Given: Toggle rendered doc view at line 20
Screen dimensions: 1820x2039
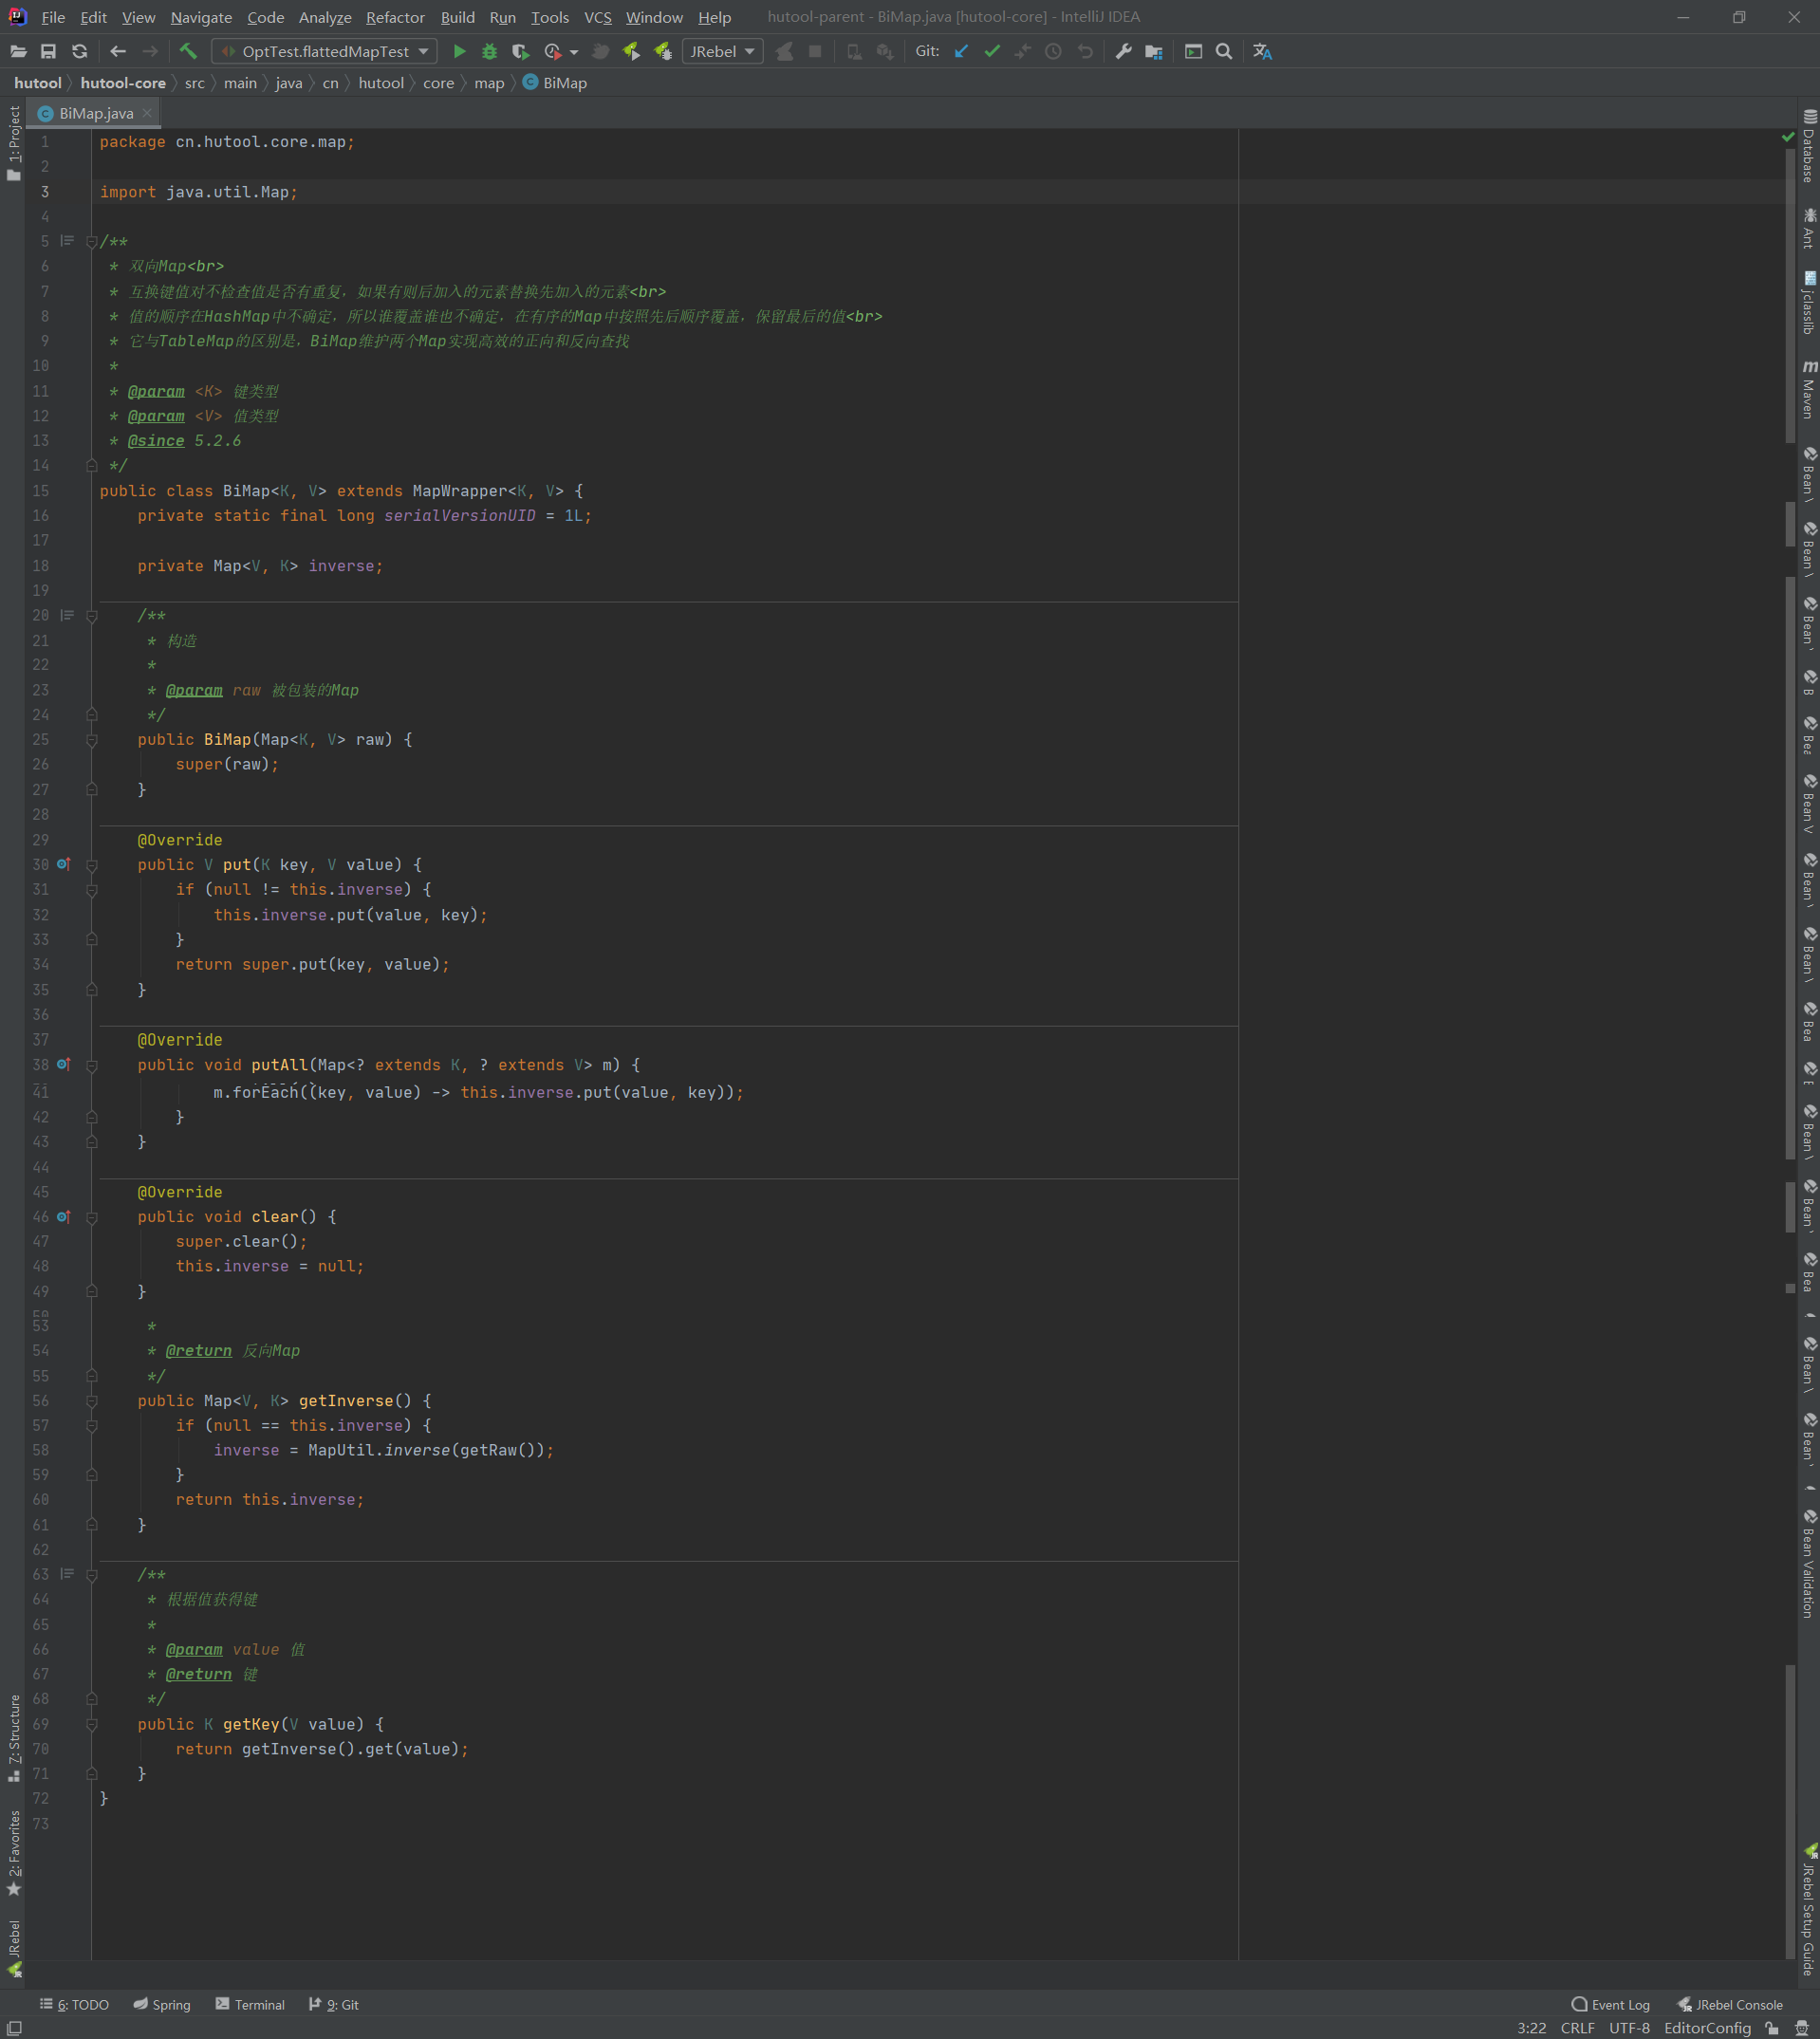Looking at the screenshot, I should click(x=67, y=615).
